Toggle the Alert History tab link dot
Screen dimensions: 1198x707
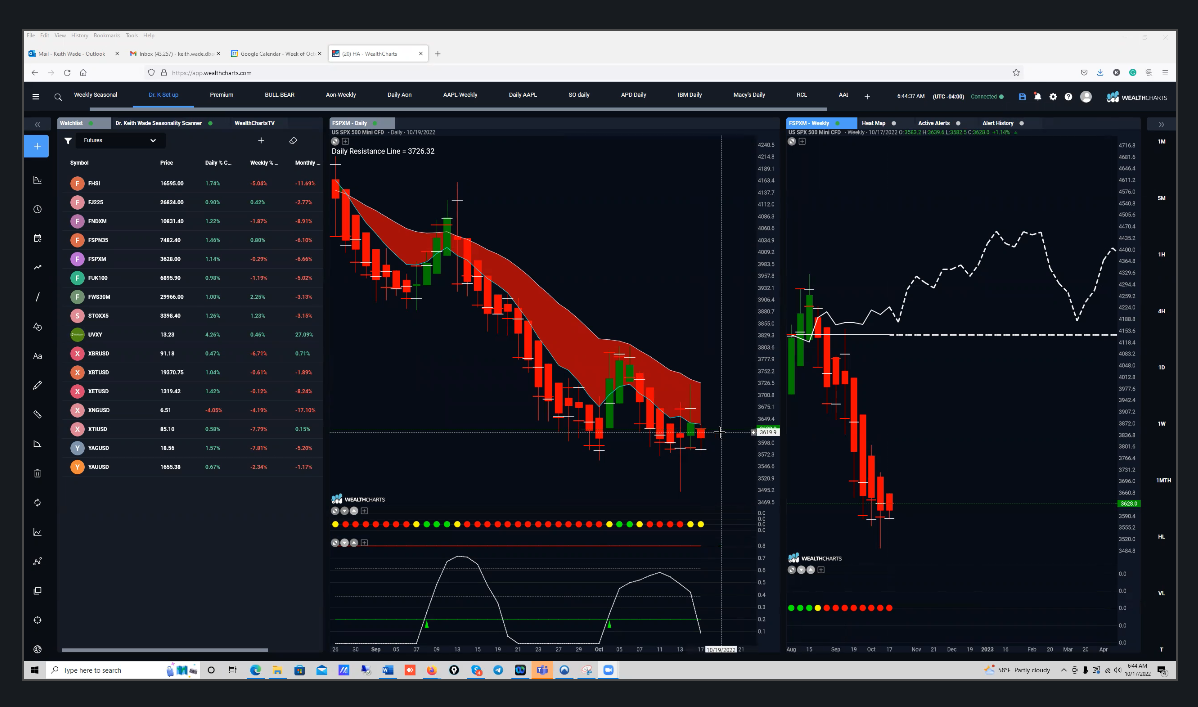(1022, 123)
